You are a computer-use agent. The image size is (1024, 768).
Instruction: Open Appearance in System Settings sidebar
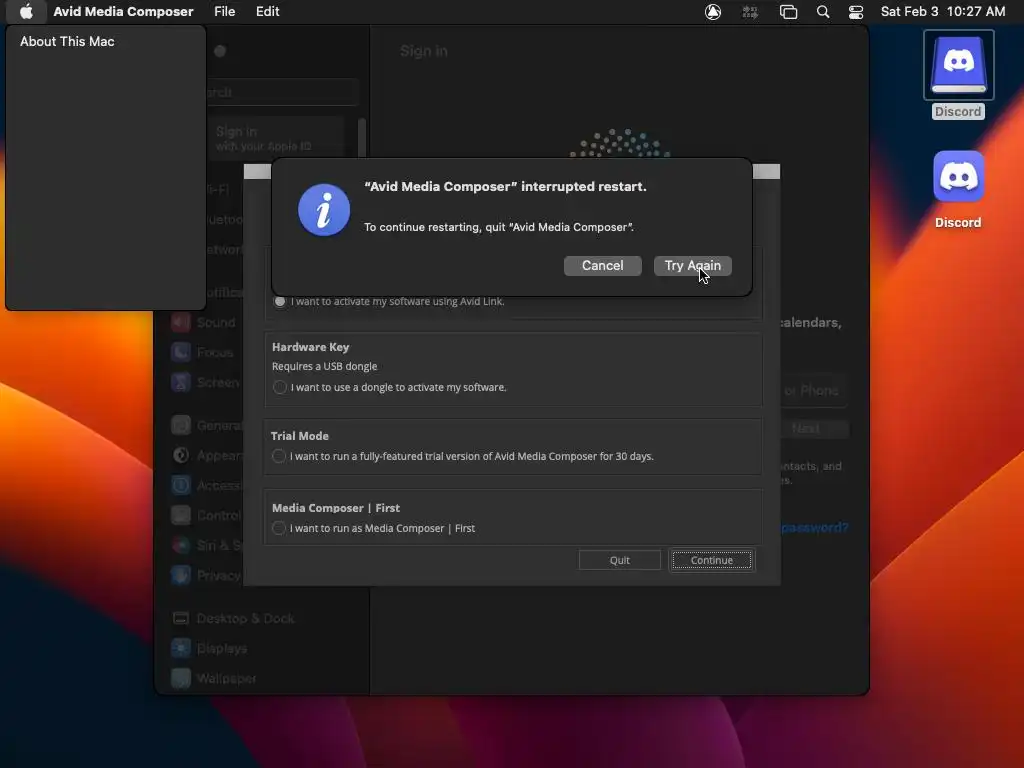tap(207, 455)
